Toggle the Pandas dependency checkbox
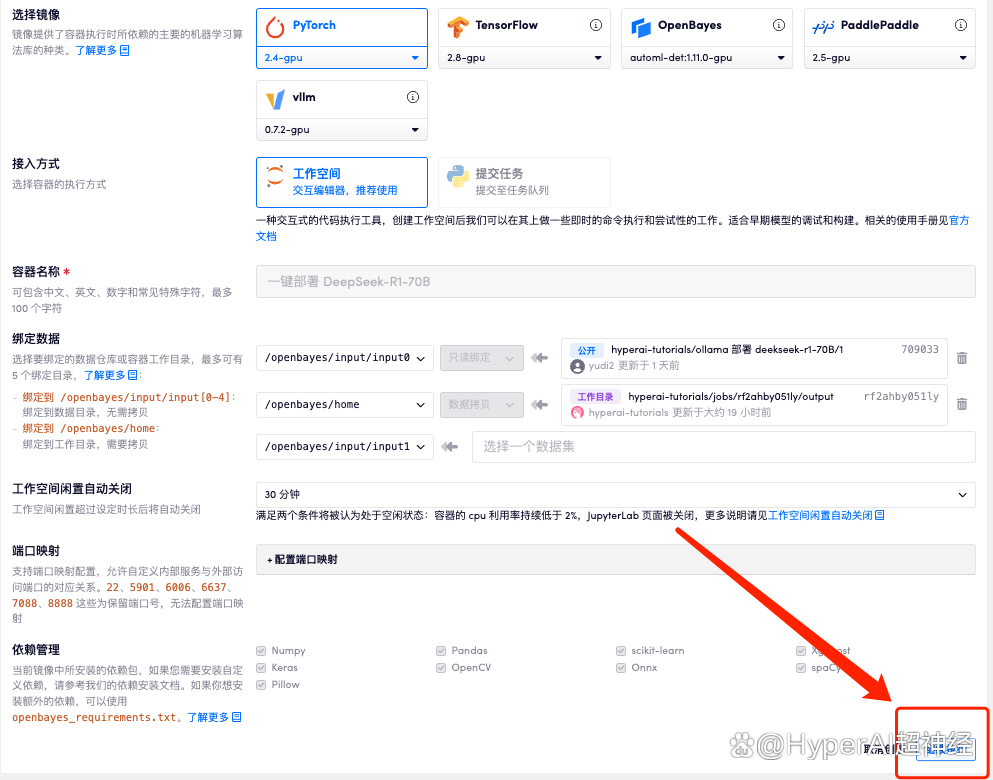 441,651
